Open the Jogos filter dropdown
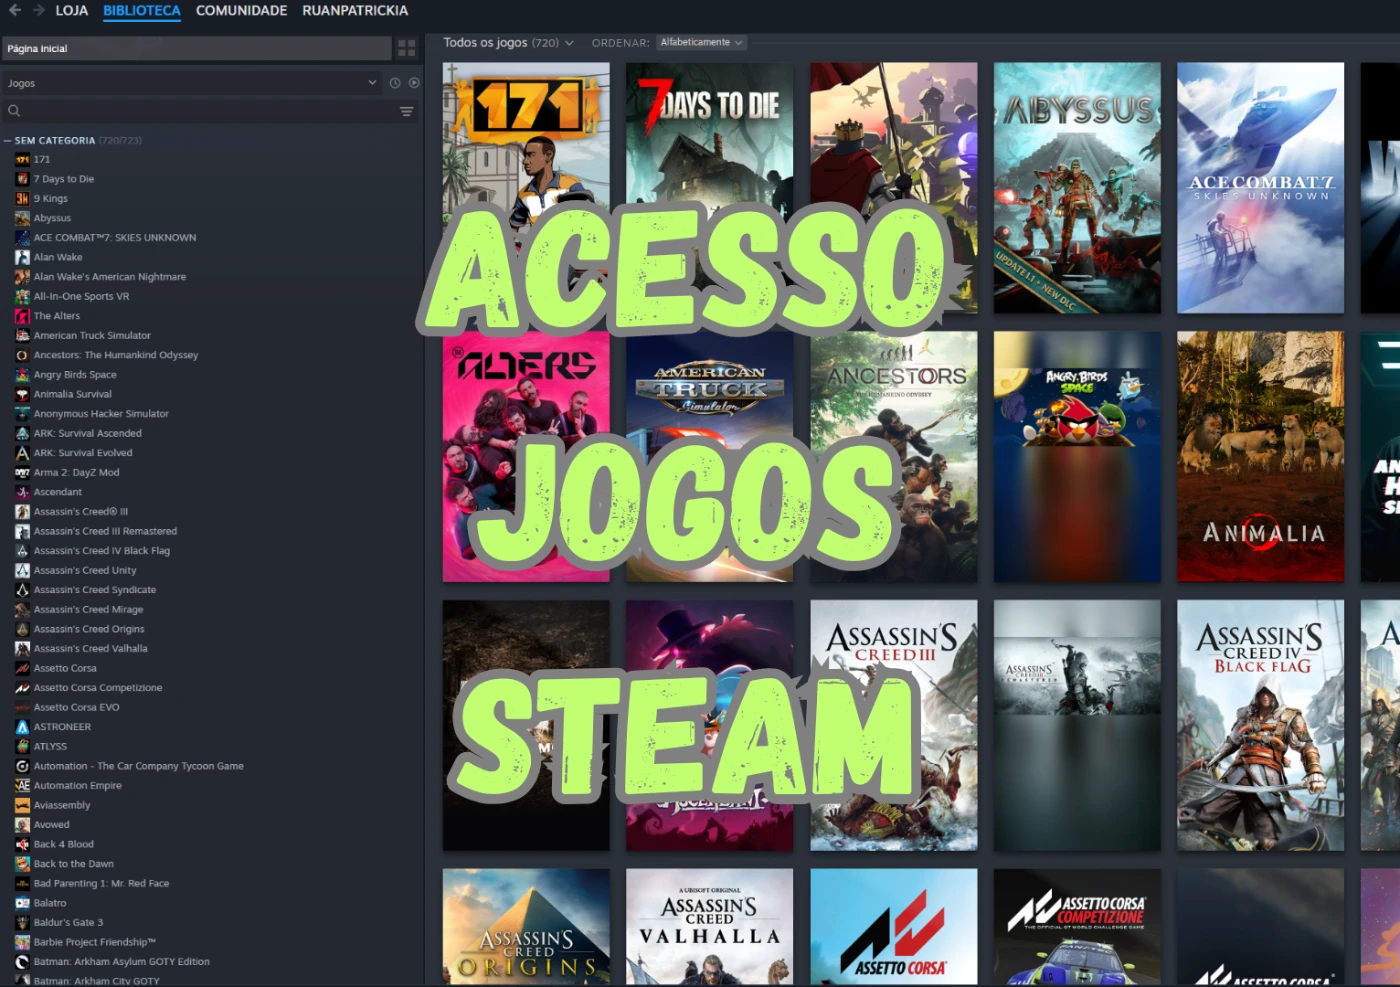 pyautogui.click(x=190, y=83)
